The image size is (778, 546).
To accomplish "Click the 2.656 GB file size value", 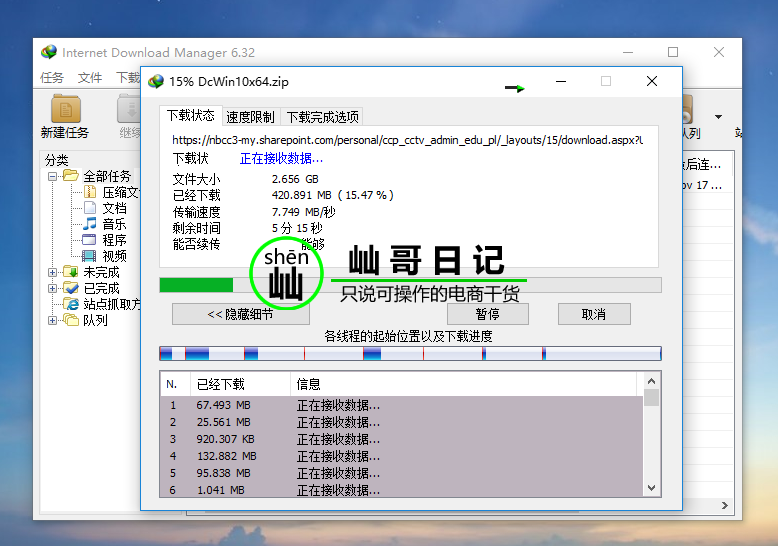I will [x=295, y=179].
